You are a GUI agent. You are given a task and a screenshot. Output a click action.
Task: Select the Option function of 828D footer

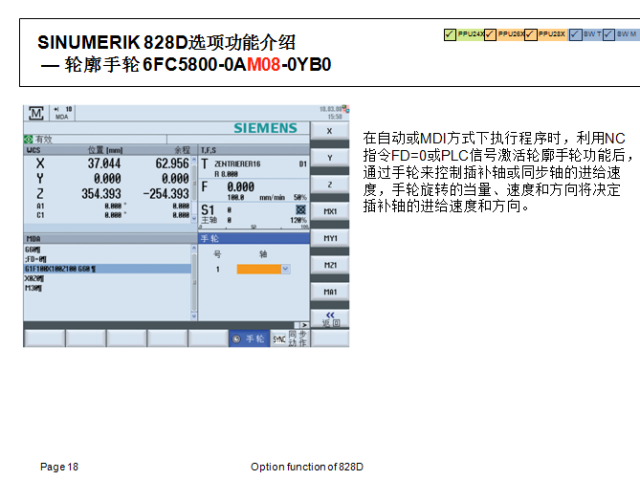point(307,467)
